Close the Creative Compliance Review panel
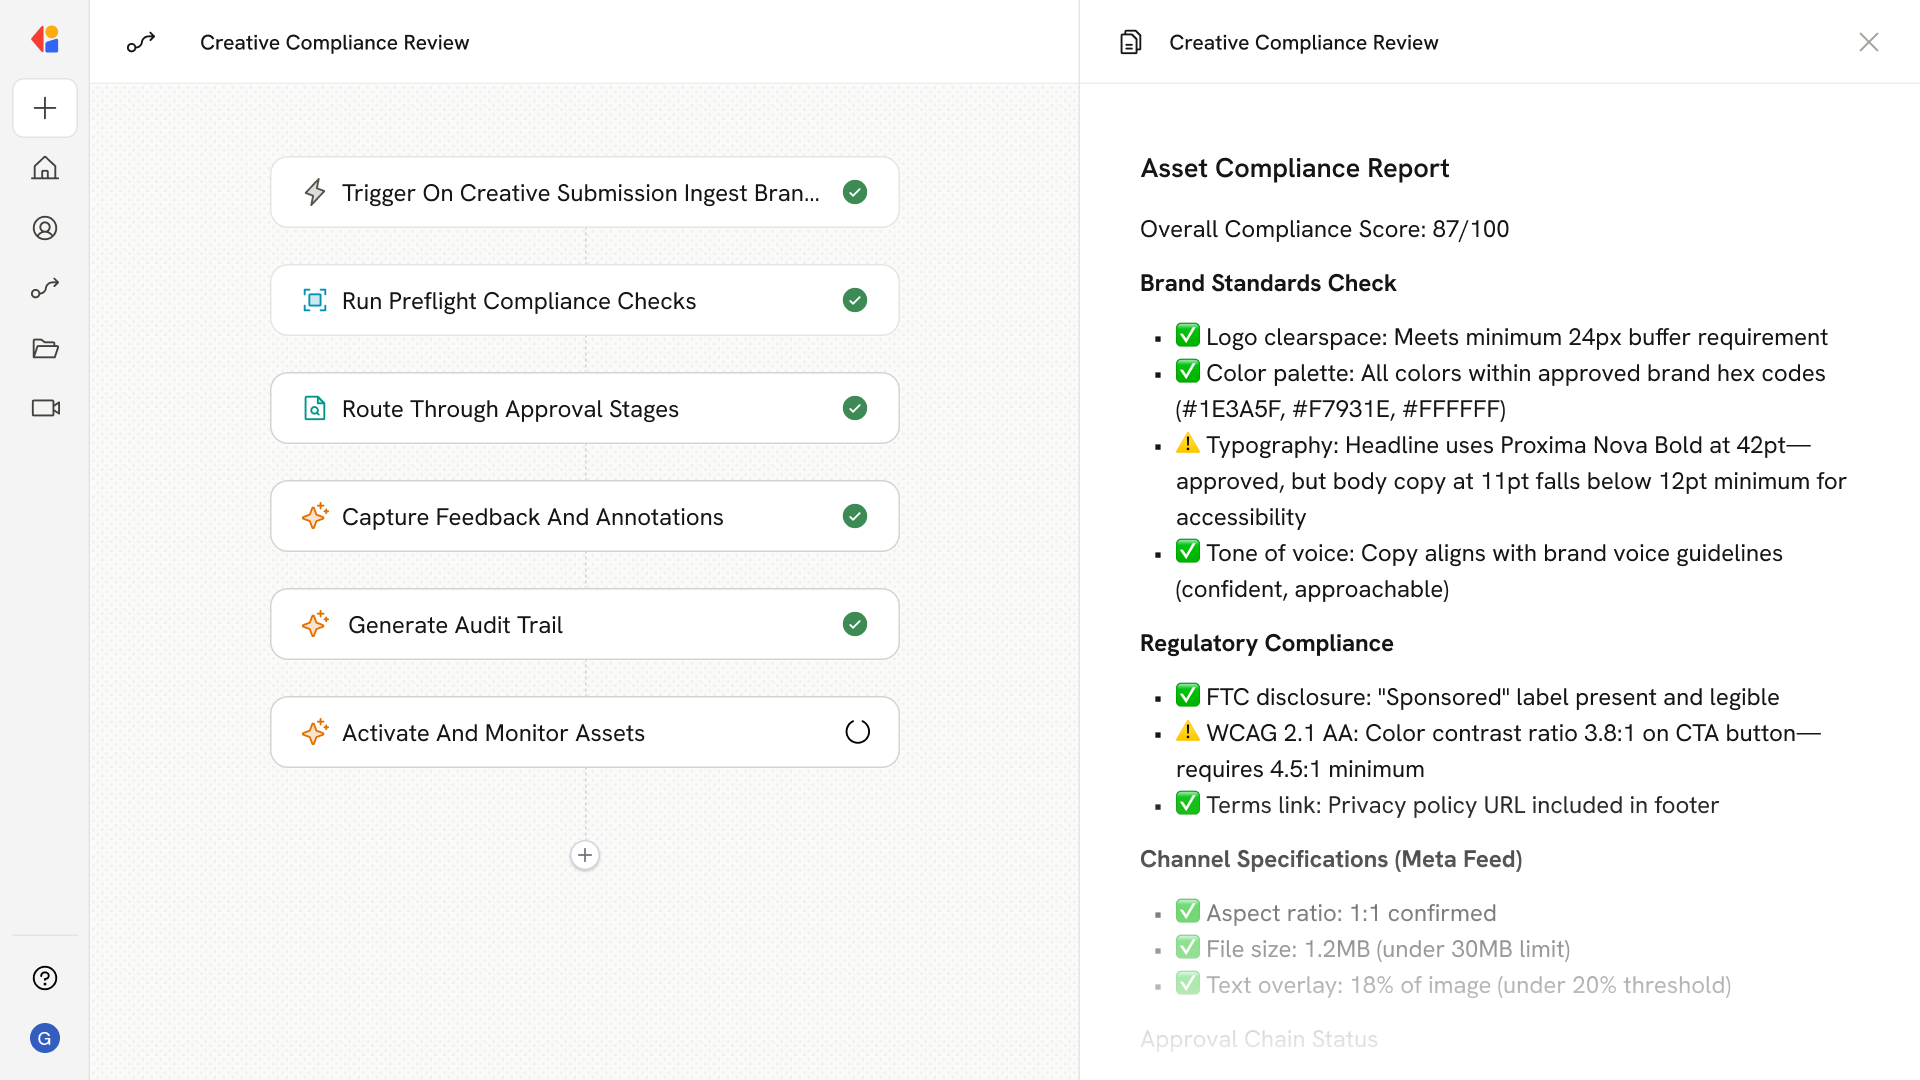 [1868, 42]
